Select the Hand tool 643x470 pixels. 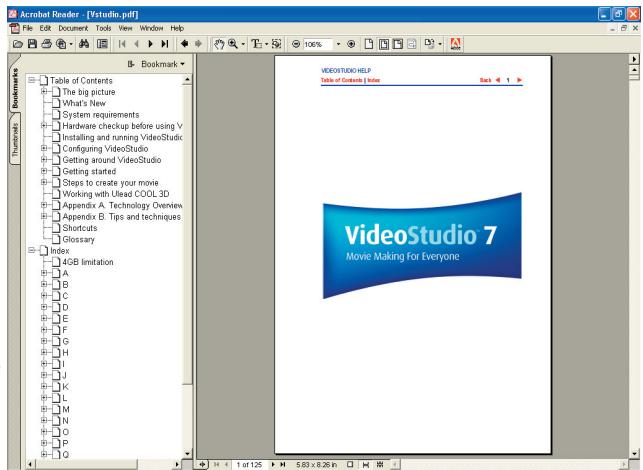tap(219, 44)
